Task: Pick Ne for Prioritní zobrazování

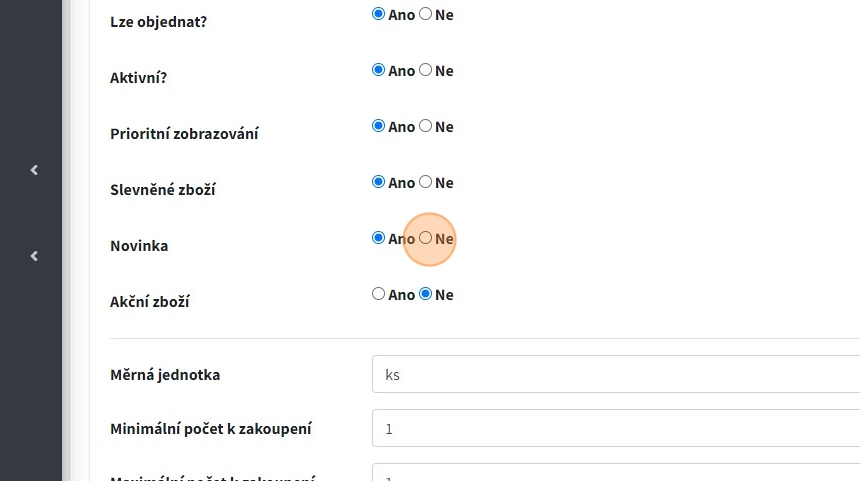Action: click(426, 127)
